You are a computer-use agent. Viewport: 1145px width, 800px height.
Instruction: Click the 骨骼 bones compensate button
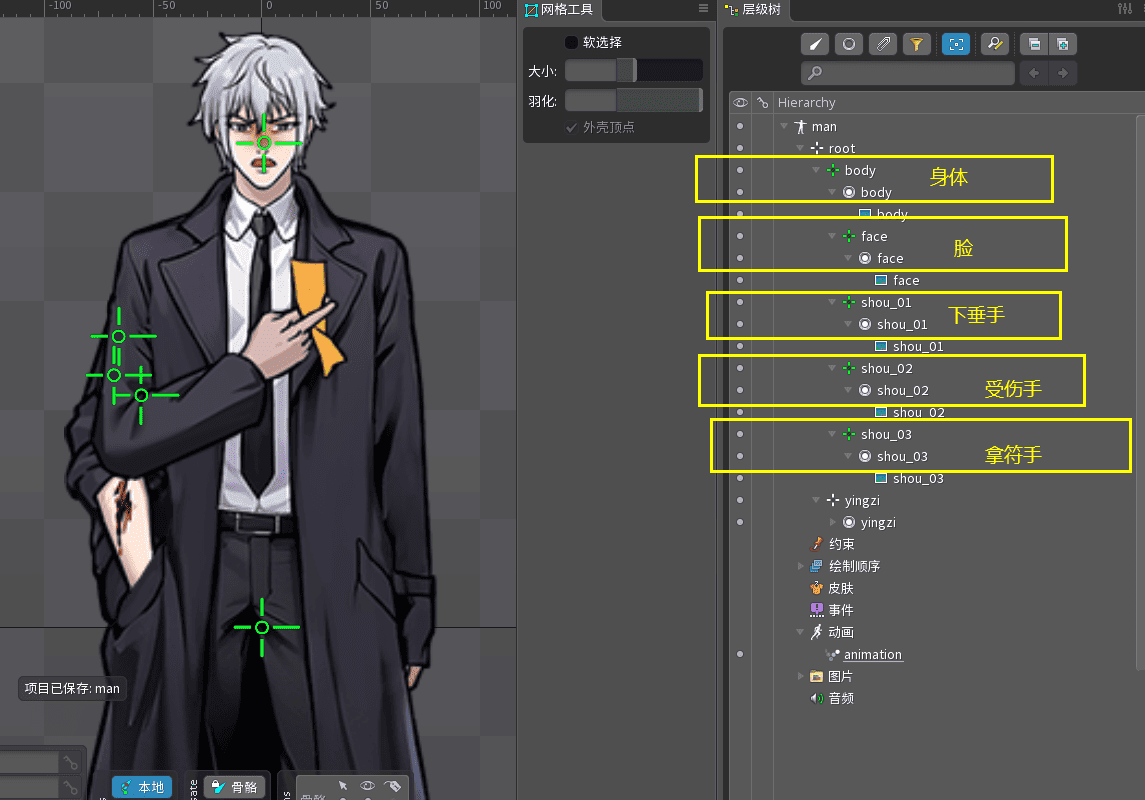(x=236, y=787)
